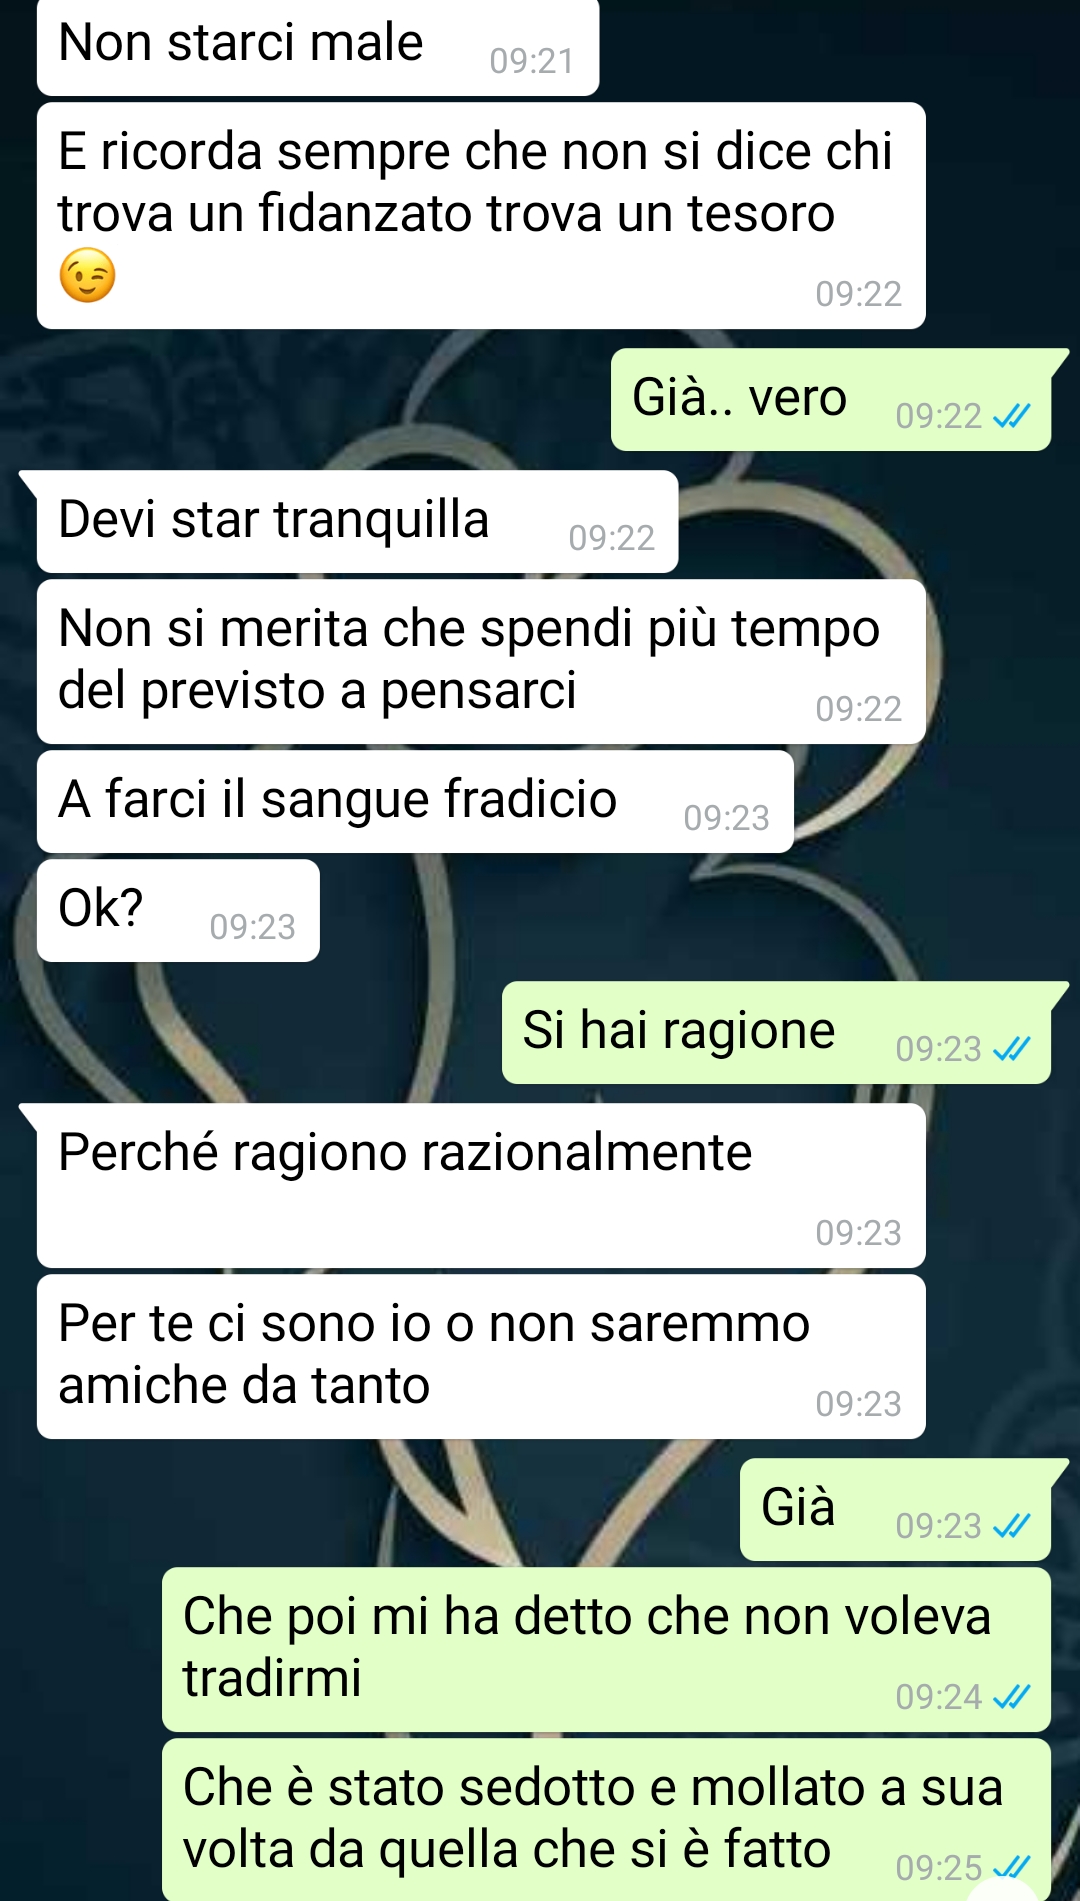Select the green 'Si hai ragione' bubble
The height and width of the screenshot is (1901, 1080).
776,1033
